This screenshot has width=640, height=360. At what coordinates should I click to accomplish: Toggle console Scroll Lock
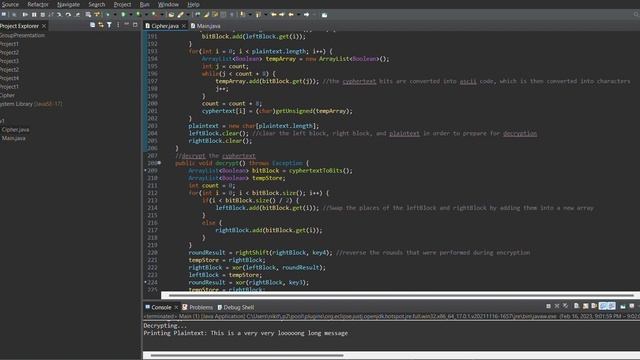[x=586, y=306]
